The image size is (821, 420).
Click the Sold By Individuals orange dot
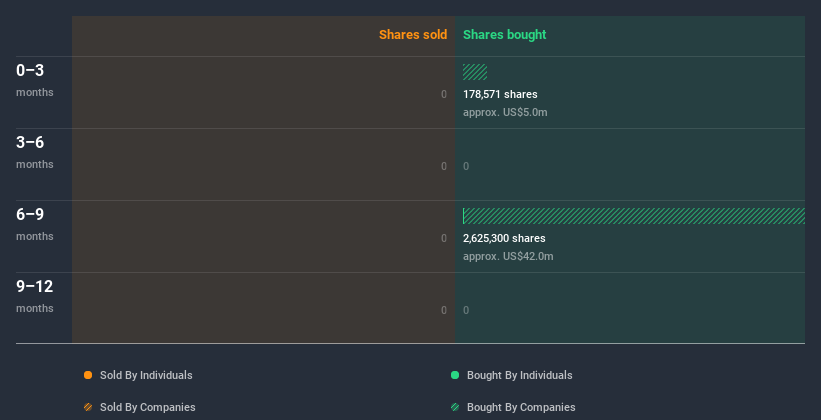pyautogui.click(x=88, y=375)
